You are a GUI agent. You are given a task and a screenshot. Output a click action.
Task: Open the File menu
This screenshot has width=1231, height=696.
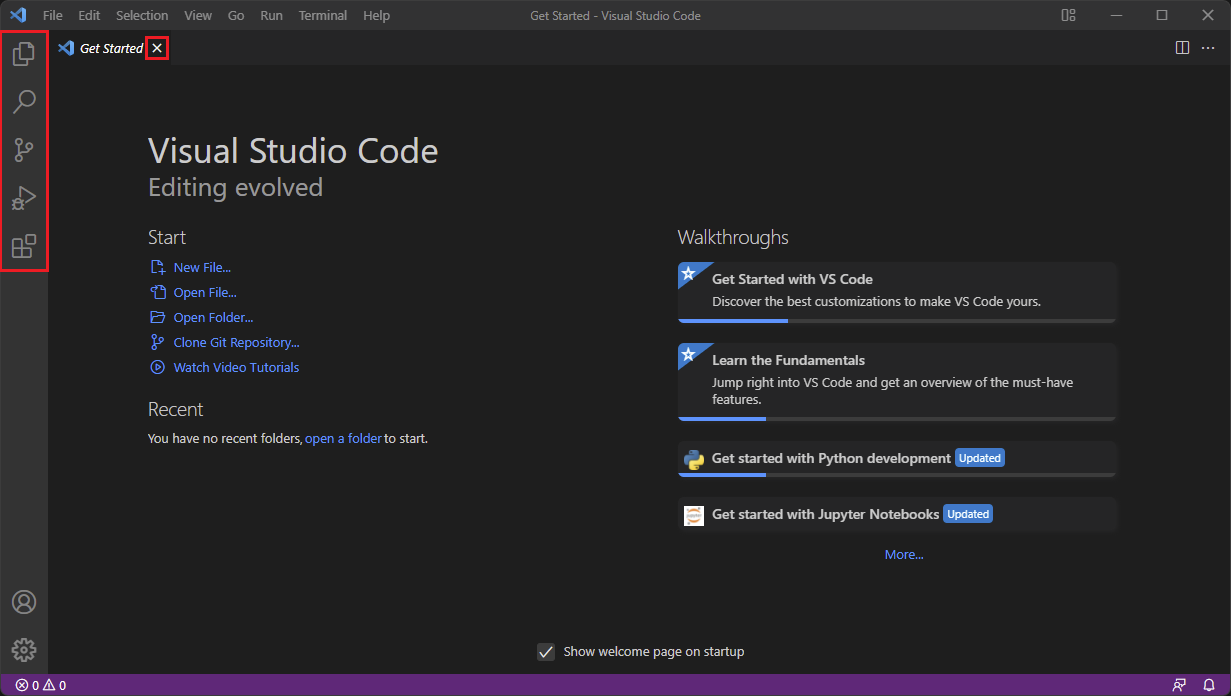click(x=53, y=15)
